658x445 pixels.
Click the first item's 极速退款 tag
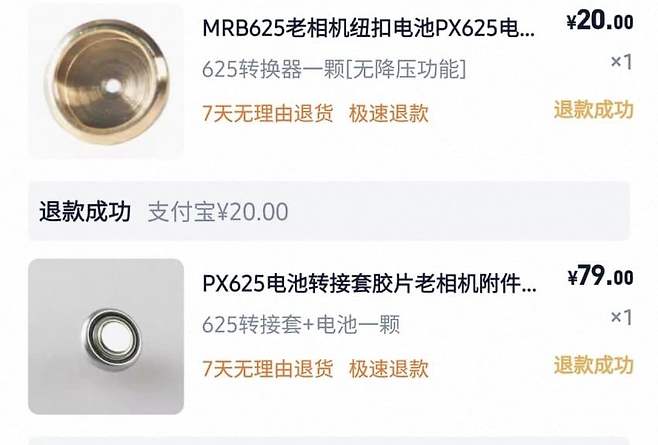coord(389,113)
